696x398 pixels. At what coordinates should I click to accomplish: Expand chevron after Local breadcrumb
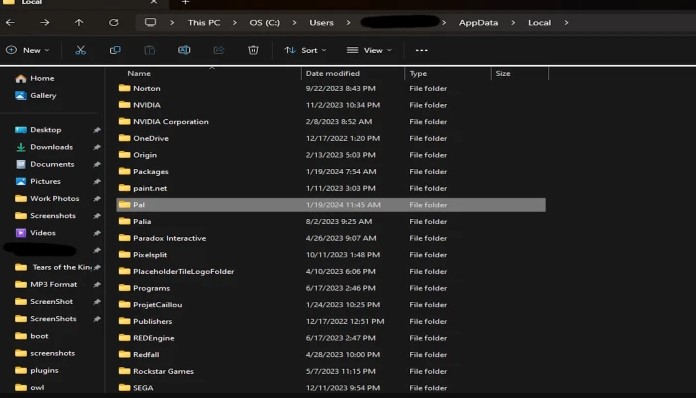(566, 23)
